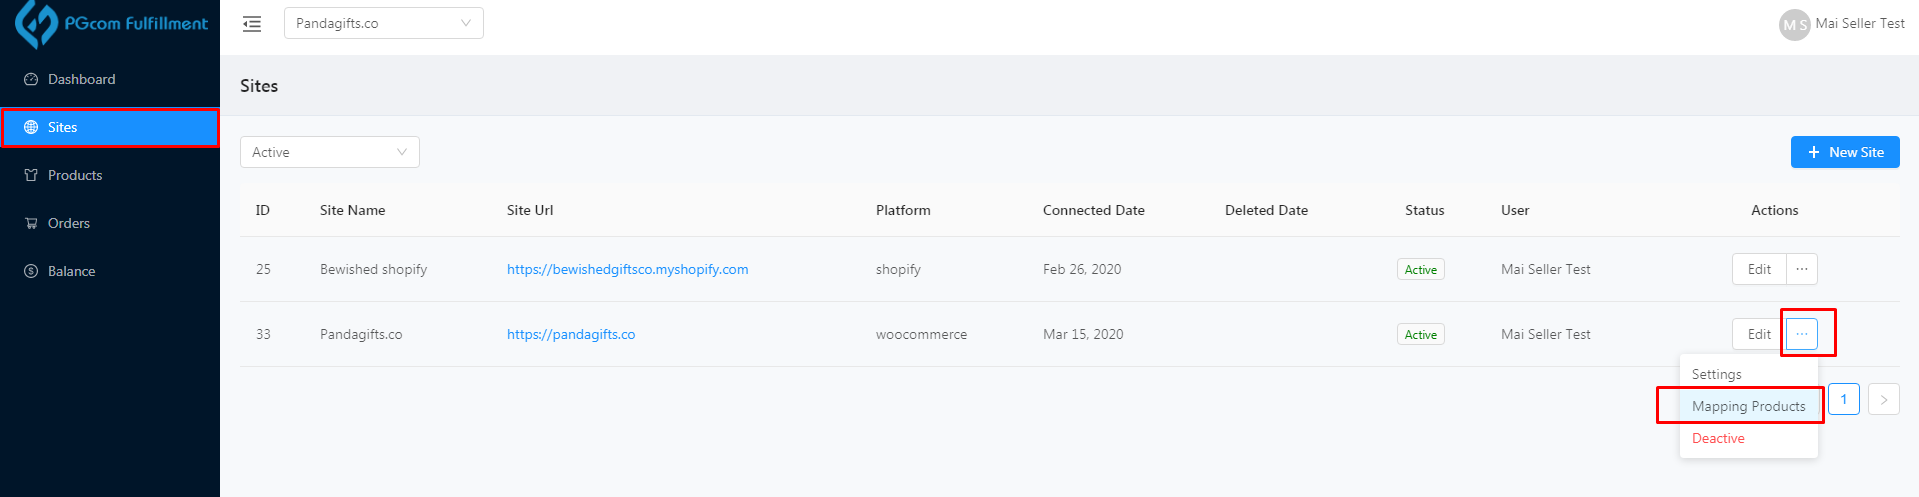Edit the Pandagifts.co site
1919x497 pixels.
point(1758,334)
